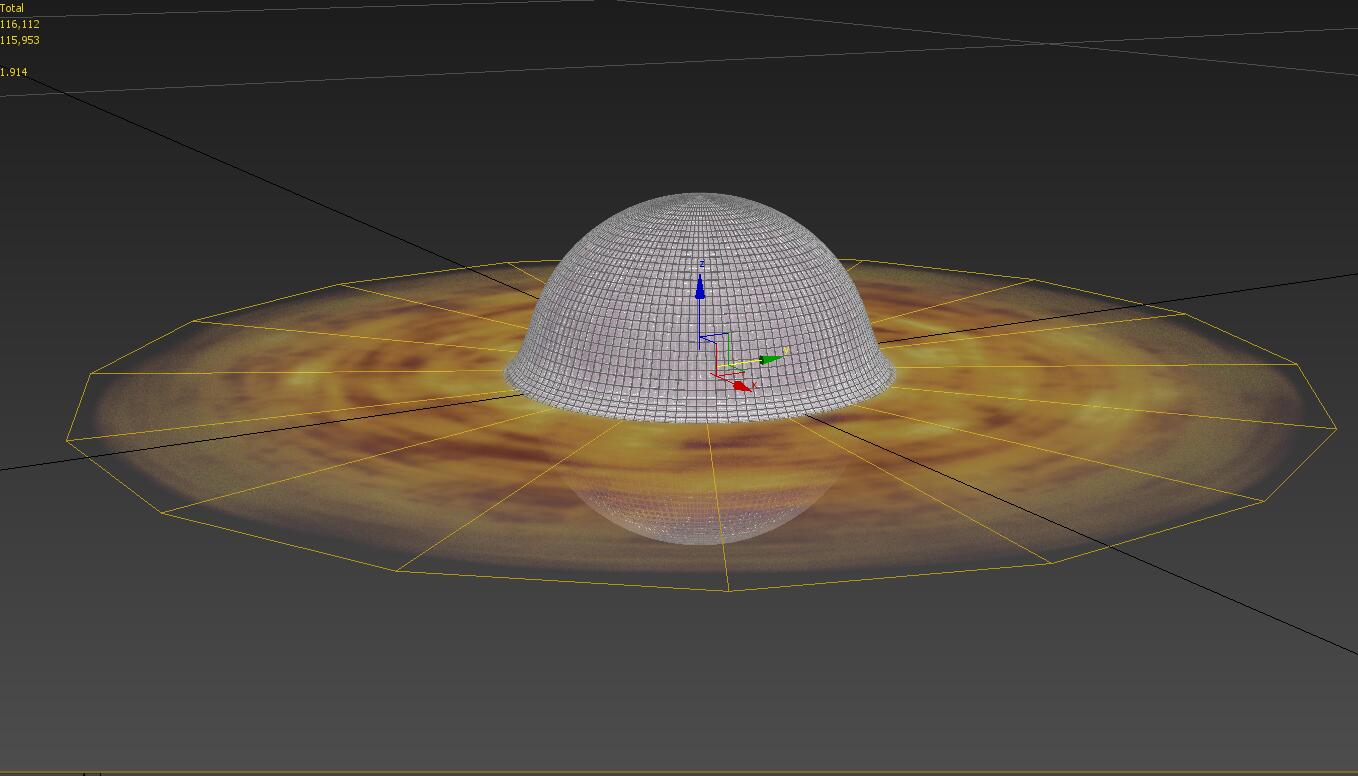Click the front bottom vertex of the yellow disc wireframe
The width and height of the screenshot is (1358, 776).
click(729, 590)
